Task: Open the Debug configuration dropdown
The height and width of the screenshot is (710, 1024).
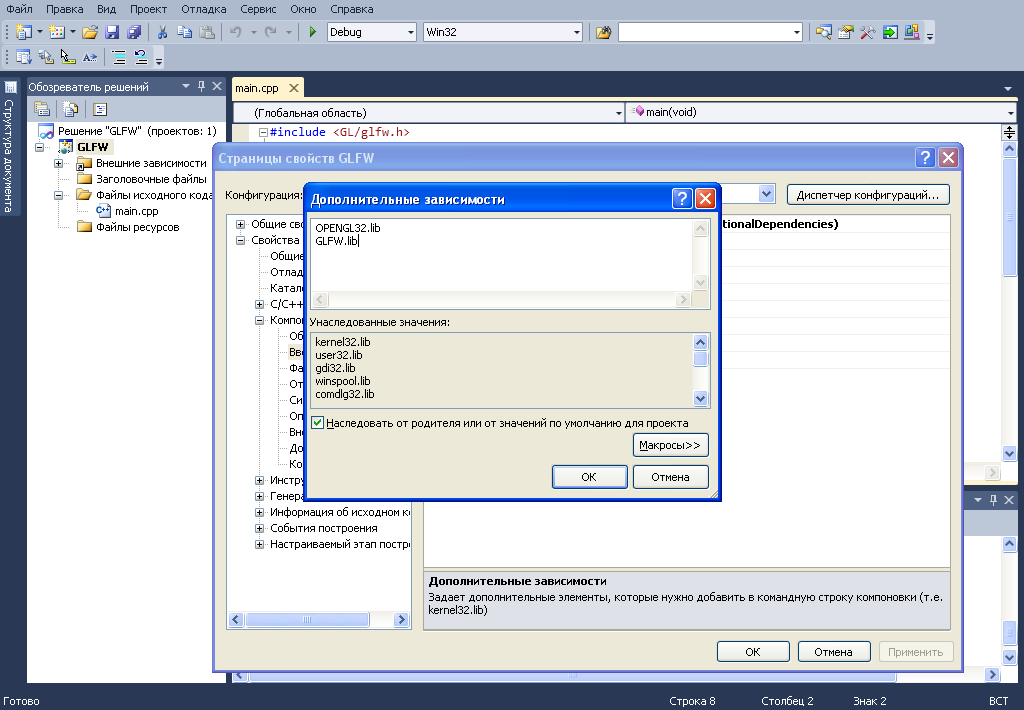Action: tap(411, 32)
